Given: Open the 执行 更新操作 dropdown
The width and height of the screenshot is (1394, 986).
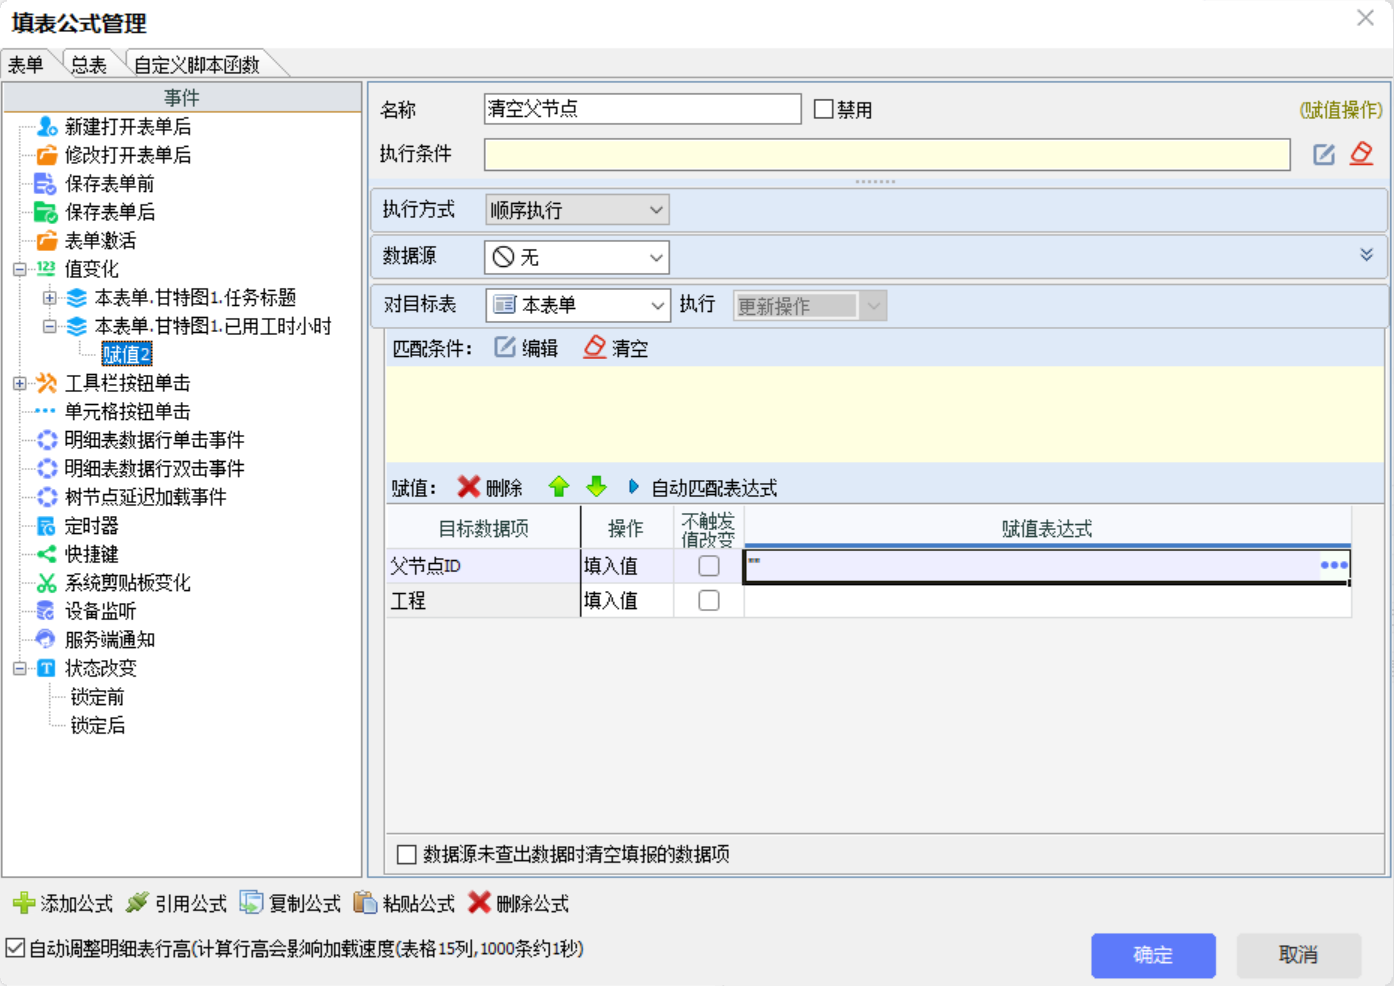Looking at the screenshot, I should [810, 306].
